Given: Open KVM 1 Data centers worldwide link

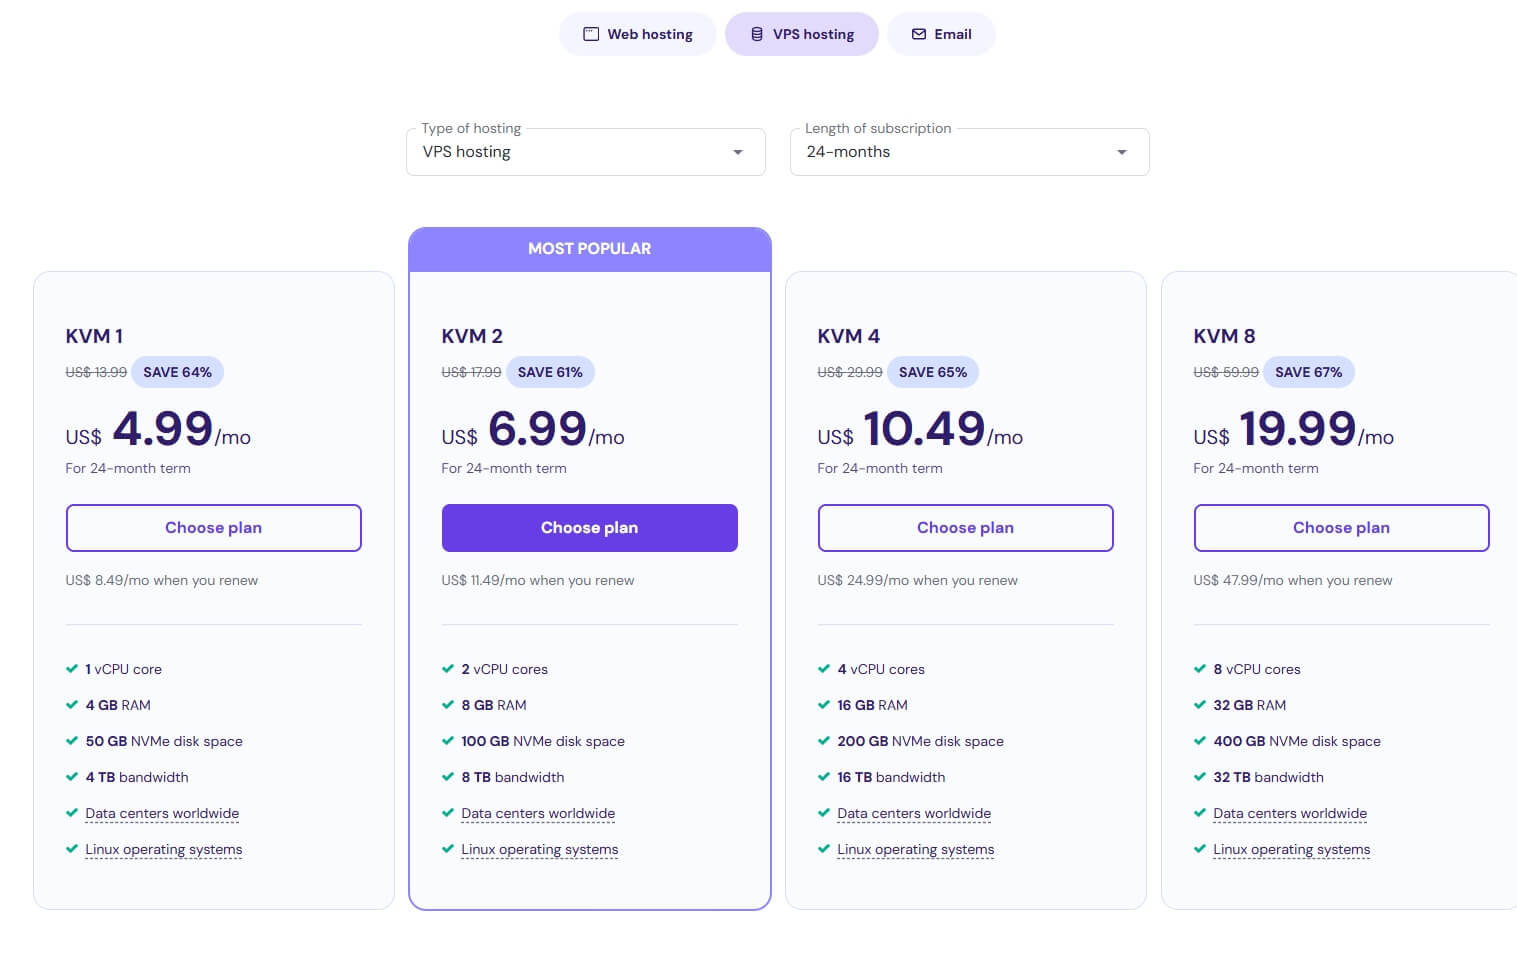Looking at the screenshot, I should point(162,813).
